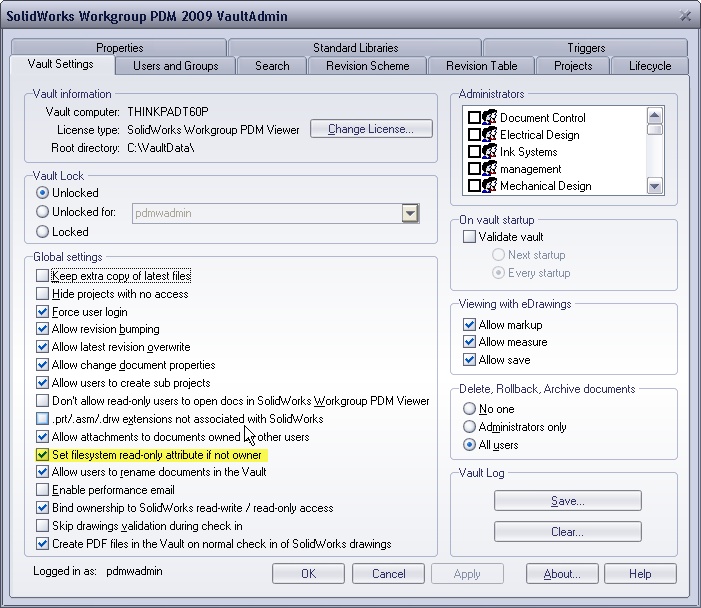Uncheck Allow markup for eDrawings
Screen dimensions: 701x608
469,325
